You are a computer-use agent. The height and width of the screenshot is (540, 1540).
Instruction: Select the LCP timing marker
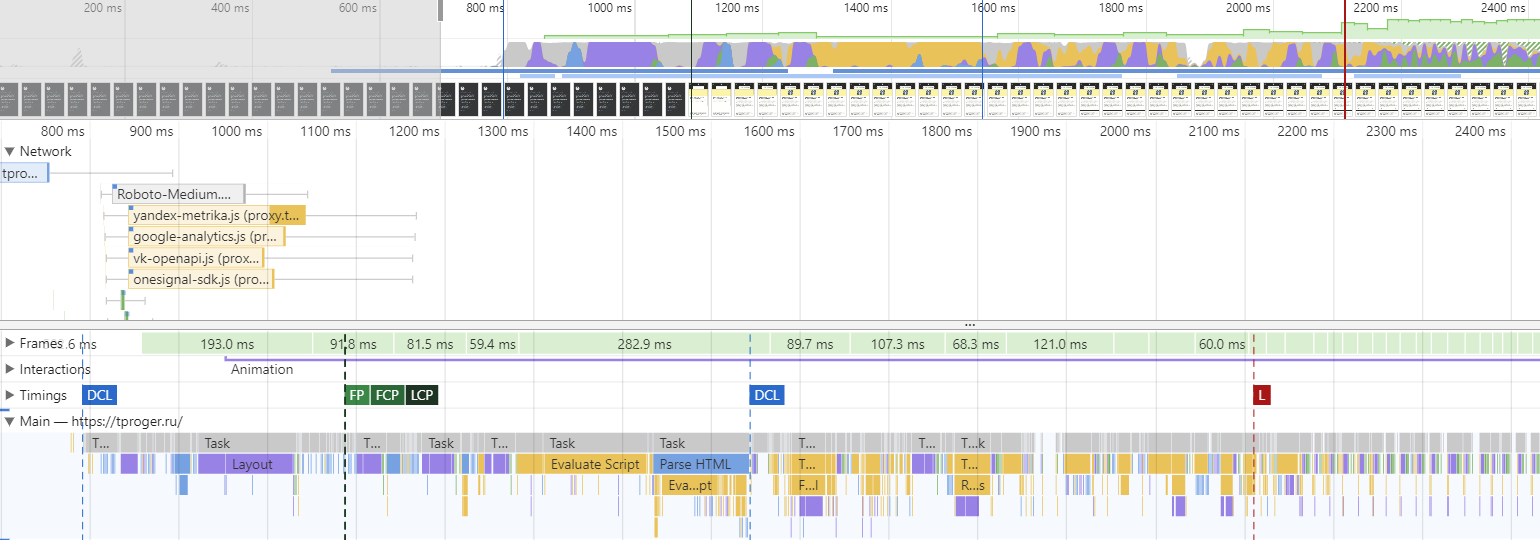pyautogui.click(x=422, y=395)
